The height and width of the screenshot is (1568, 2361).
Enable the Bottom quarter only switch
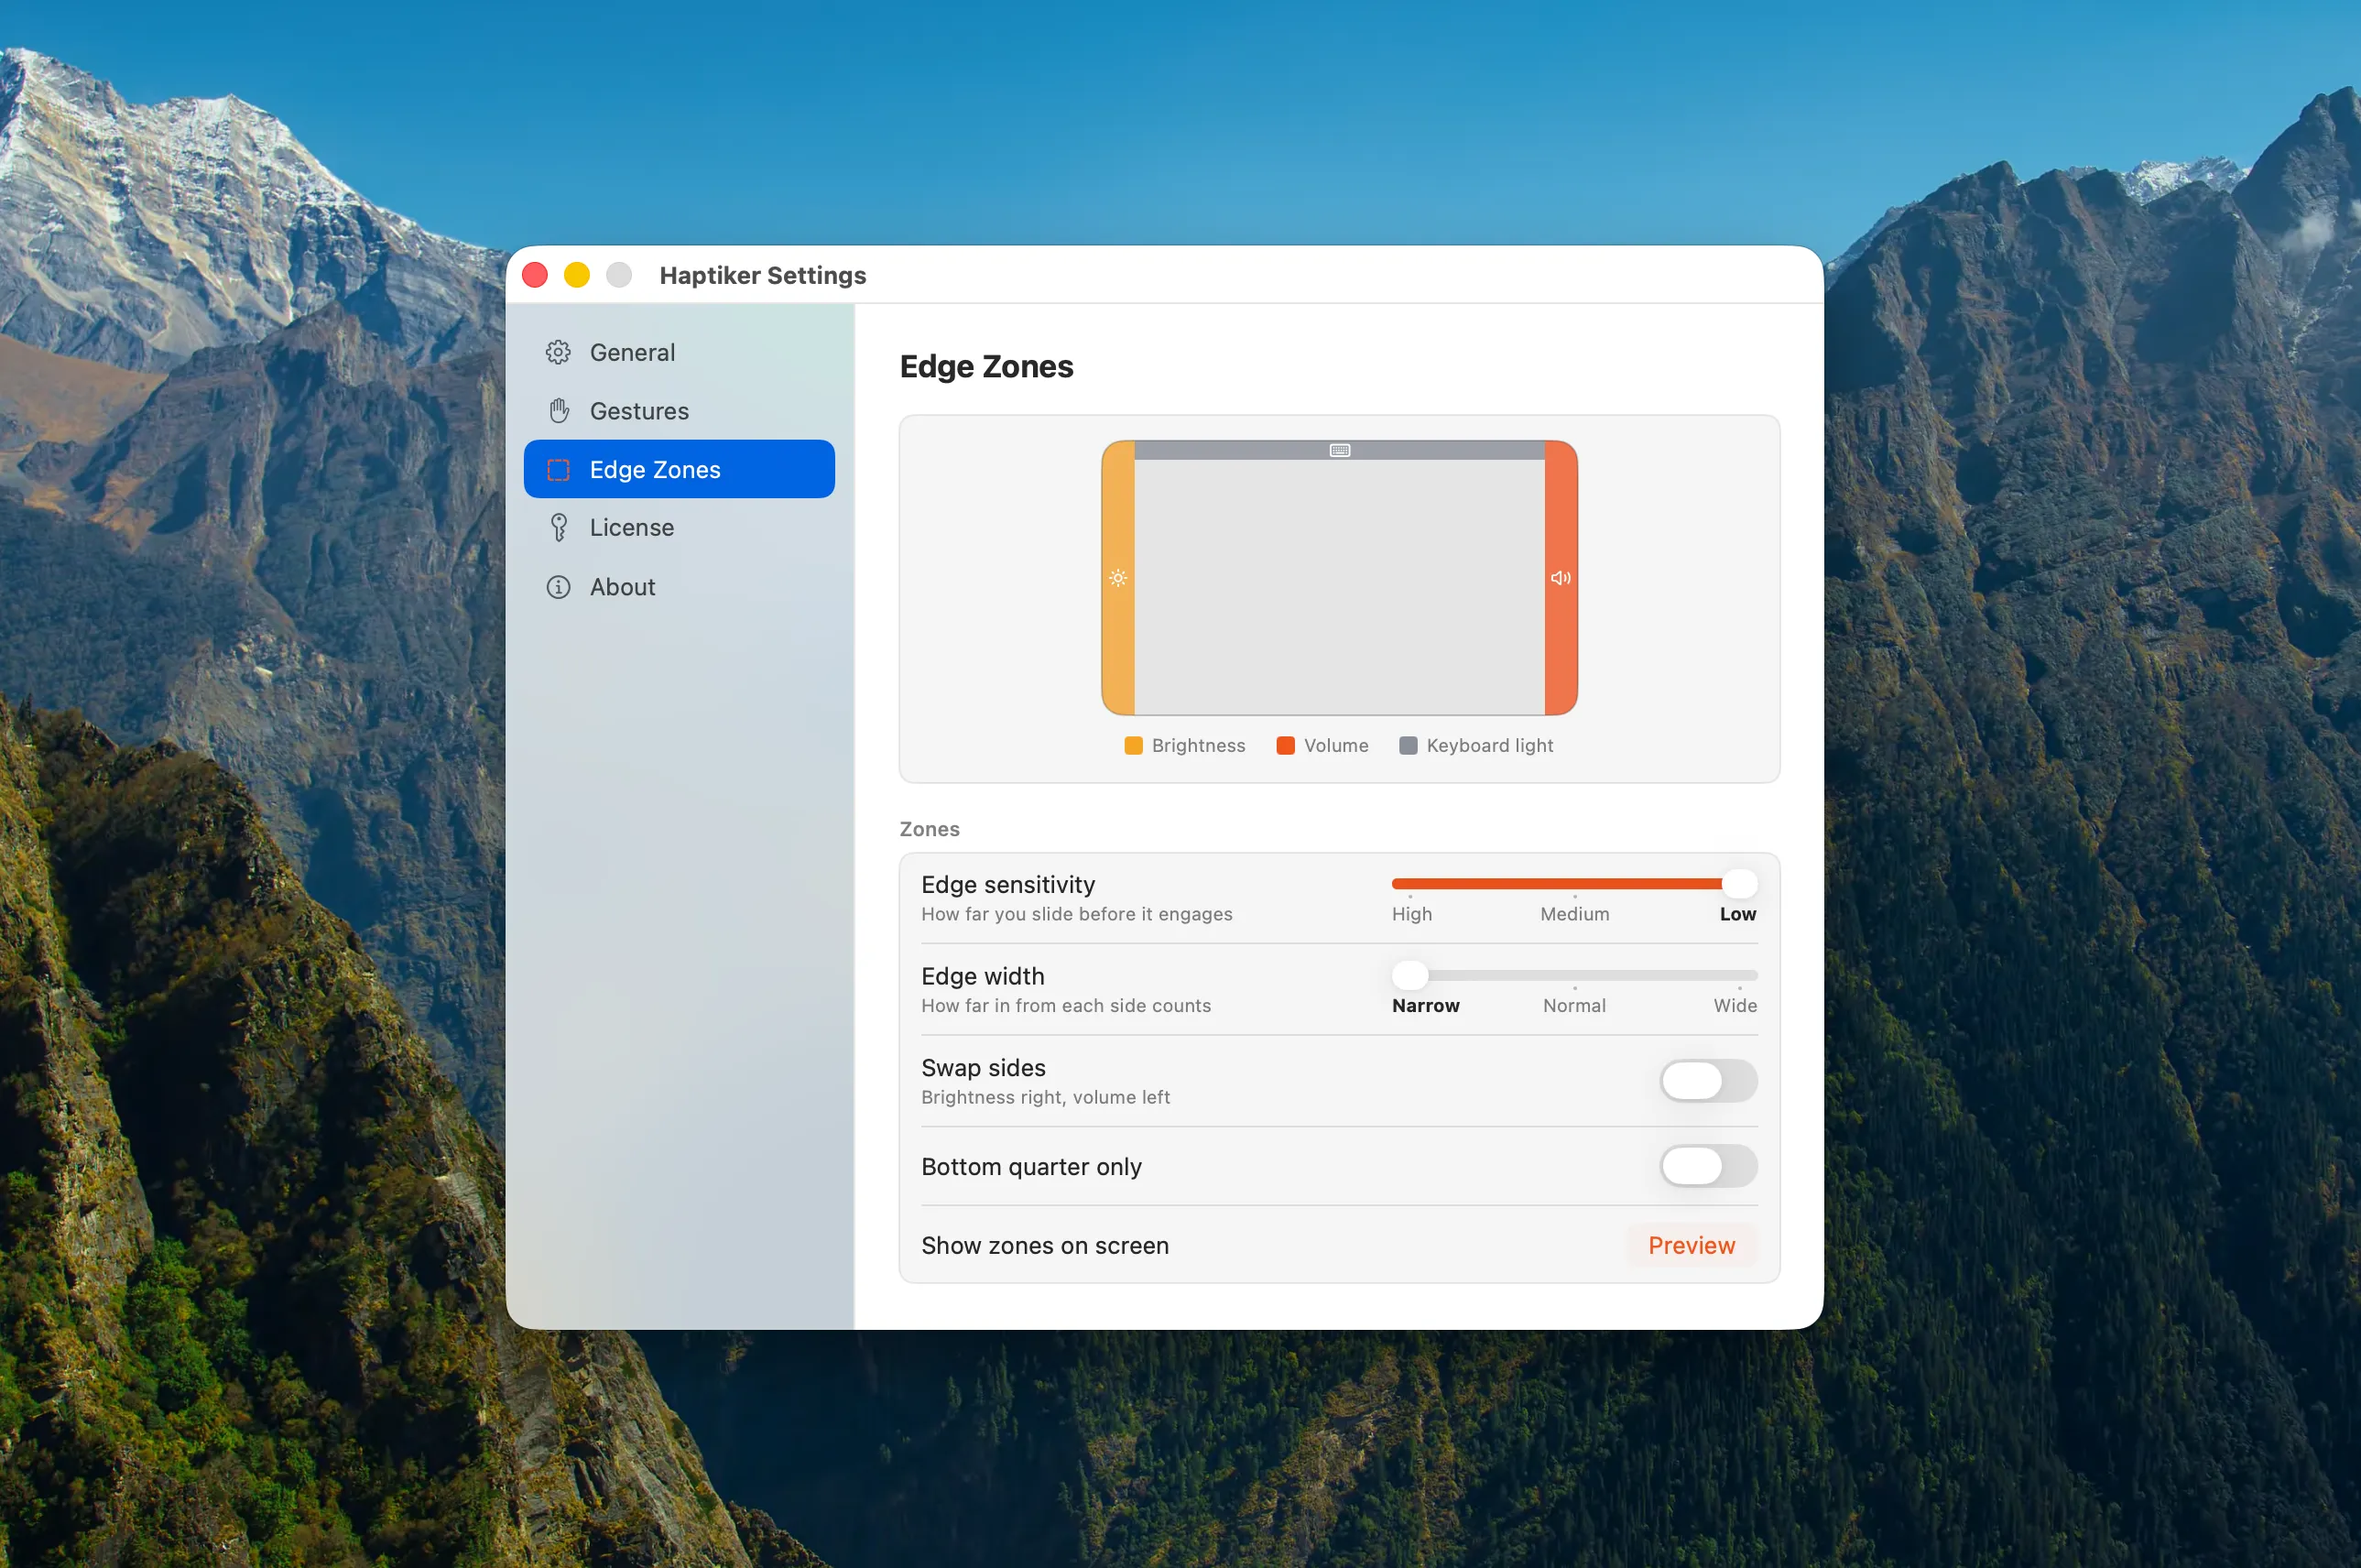coord(1708,1166)
